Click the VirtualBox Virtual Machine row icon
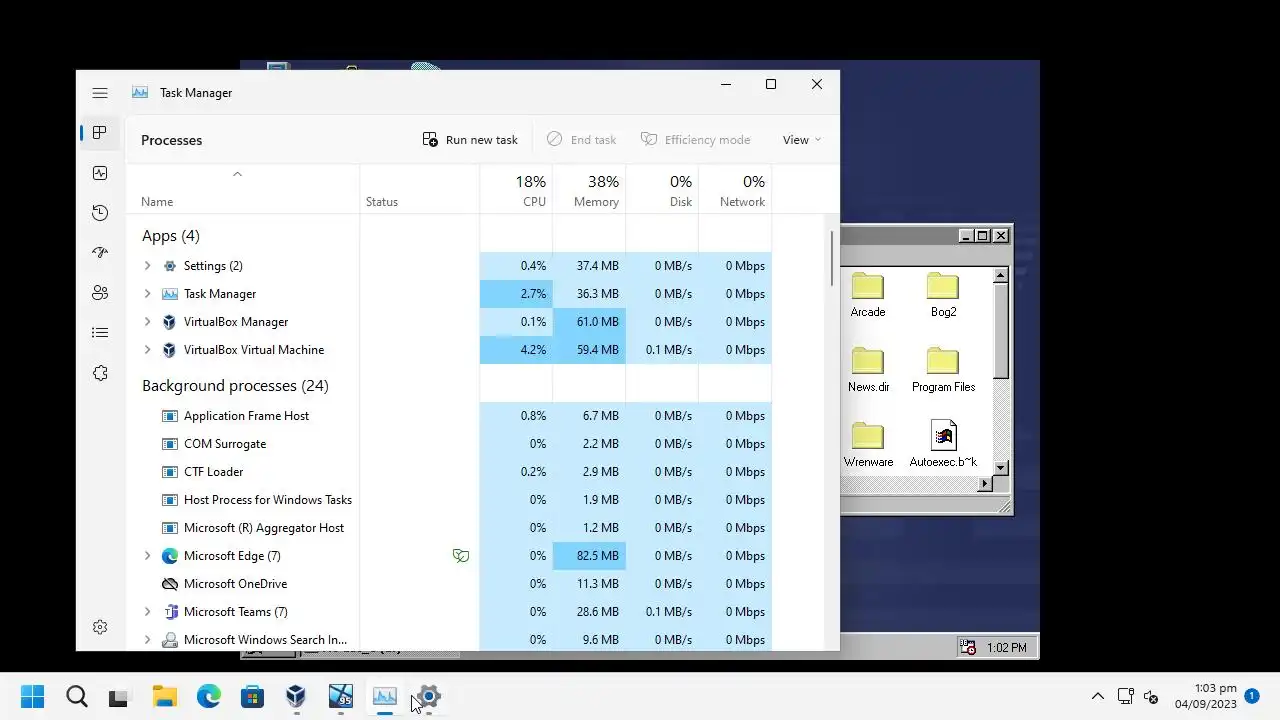 pos(170,350)
